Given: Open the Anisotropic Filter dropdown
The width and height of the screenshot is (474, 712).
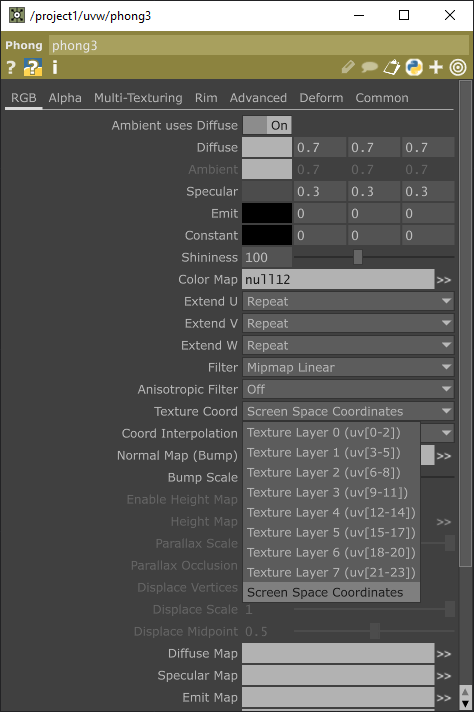Looking at the screenshot, I should (x=348, y=390).
